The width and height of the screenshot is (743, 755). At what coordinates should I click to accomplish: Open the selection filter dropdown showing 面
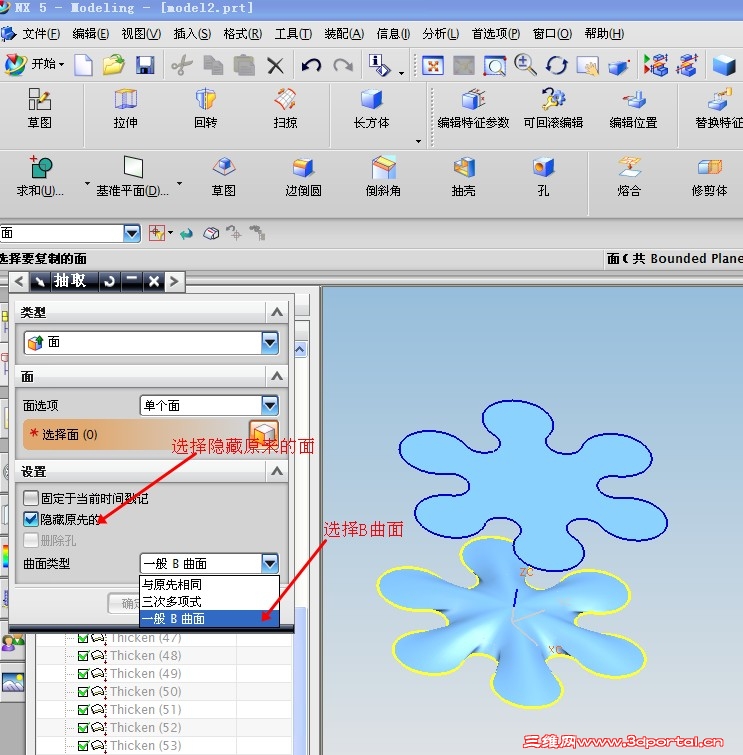pyautogui.click(x=132, y=234)
